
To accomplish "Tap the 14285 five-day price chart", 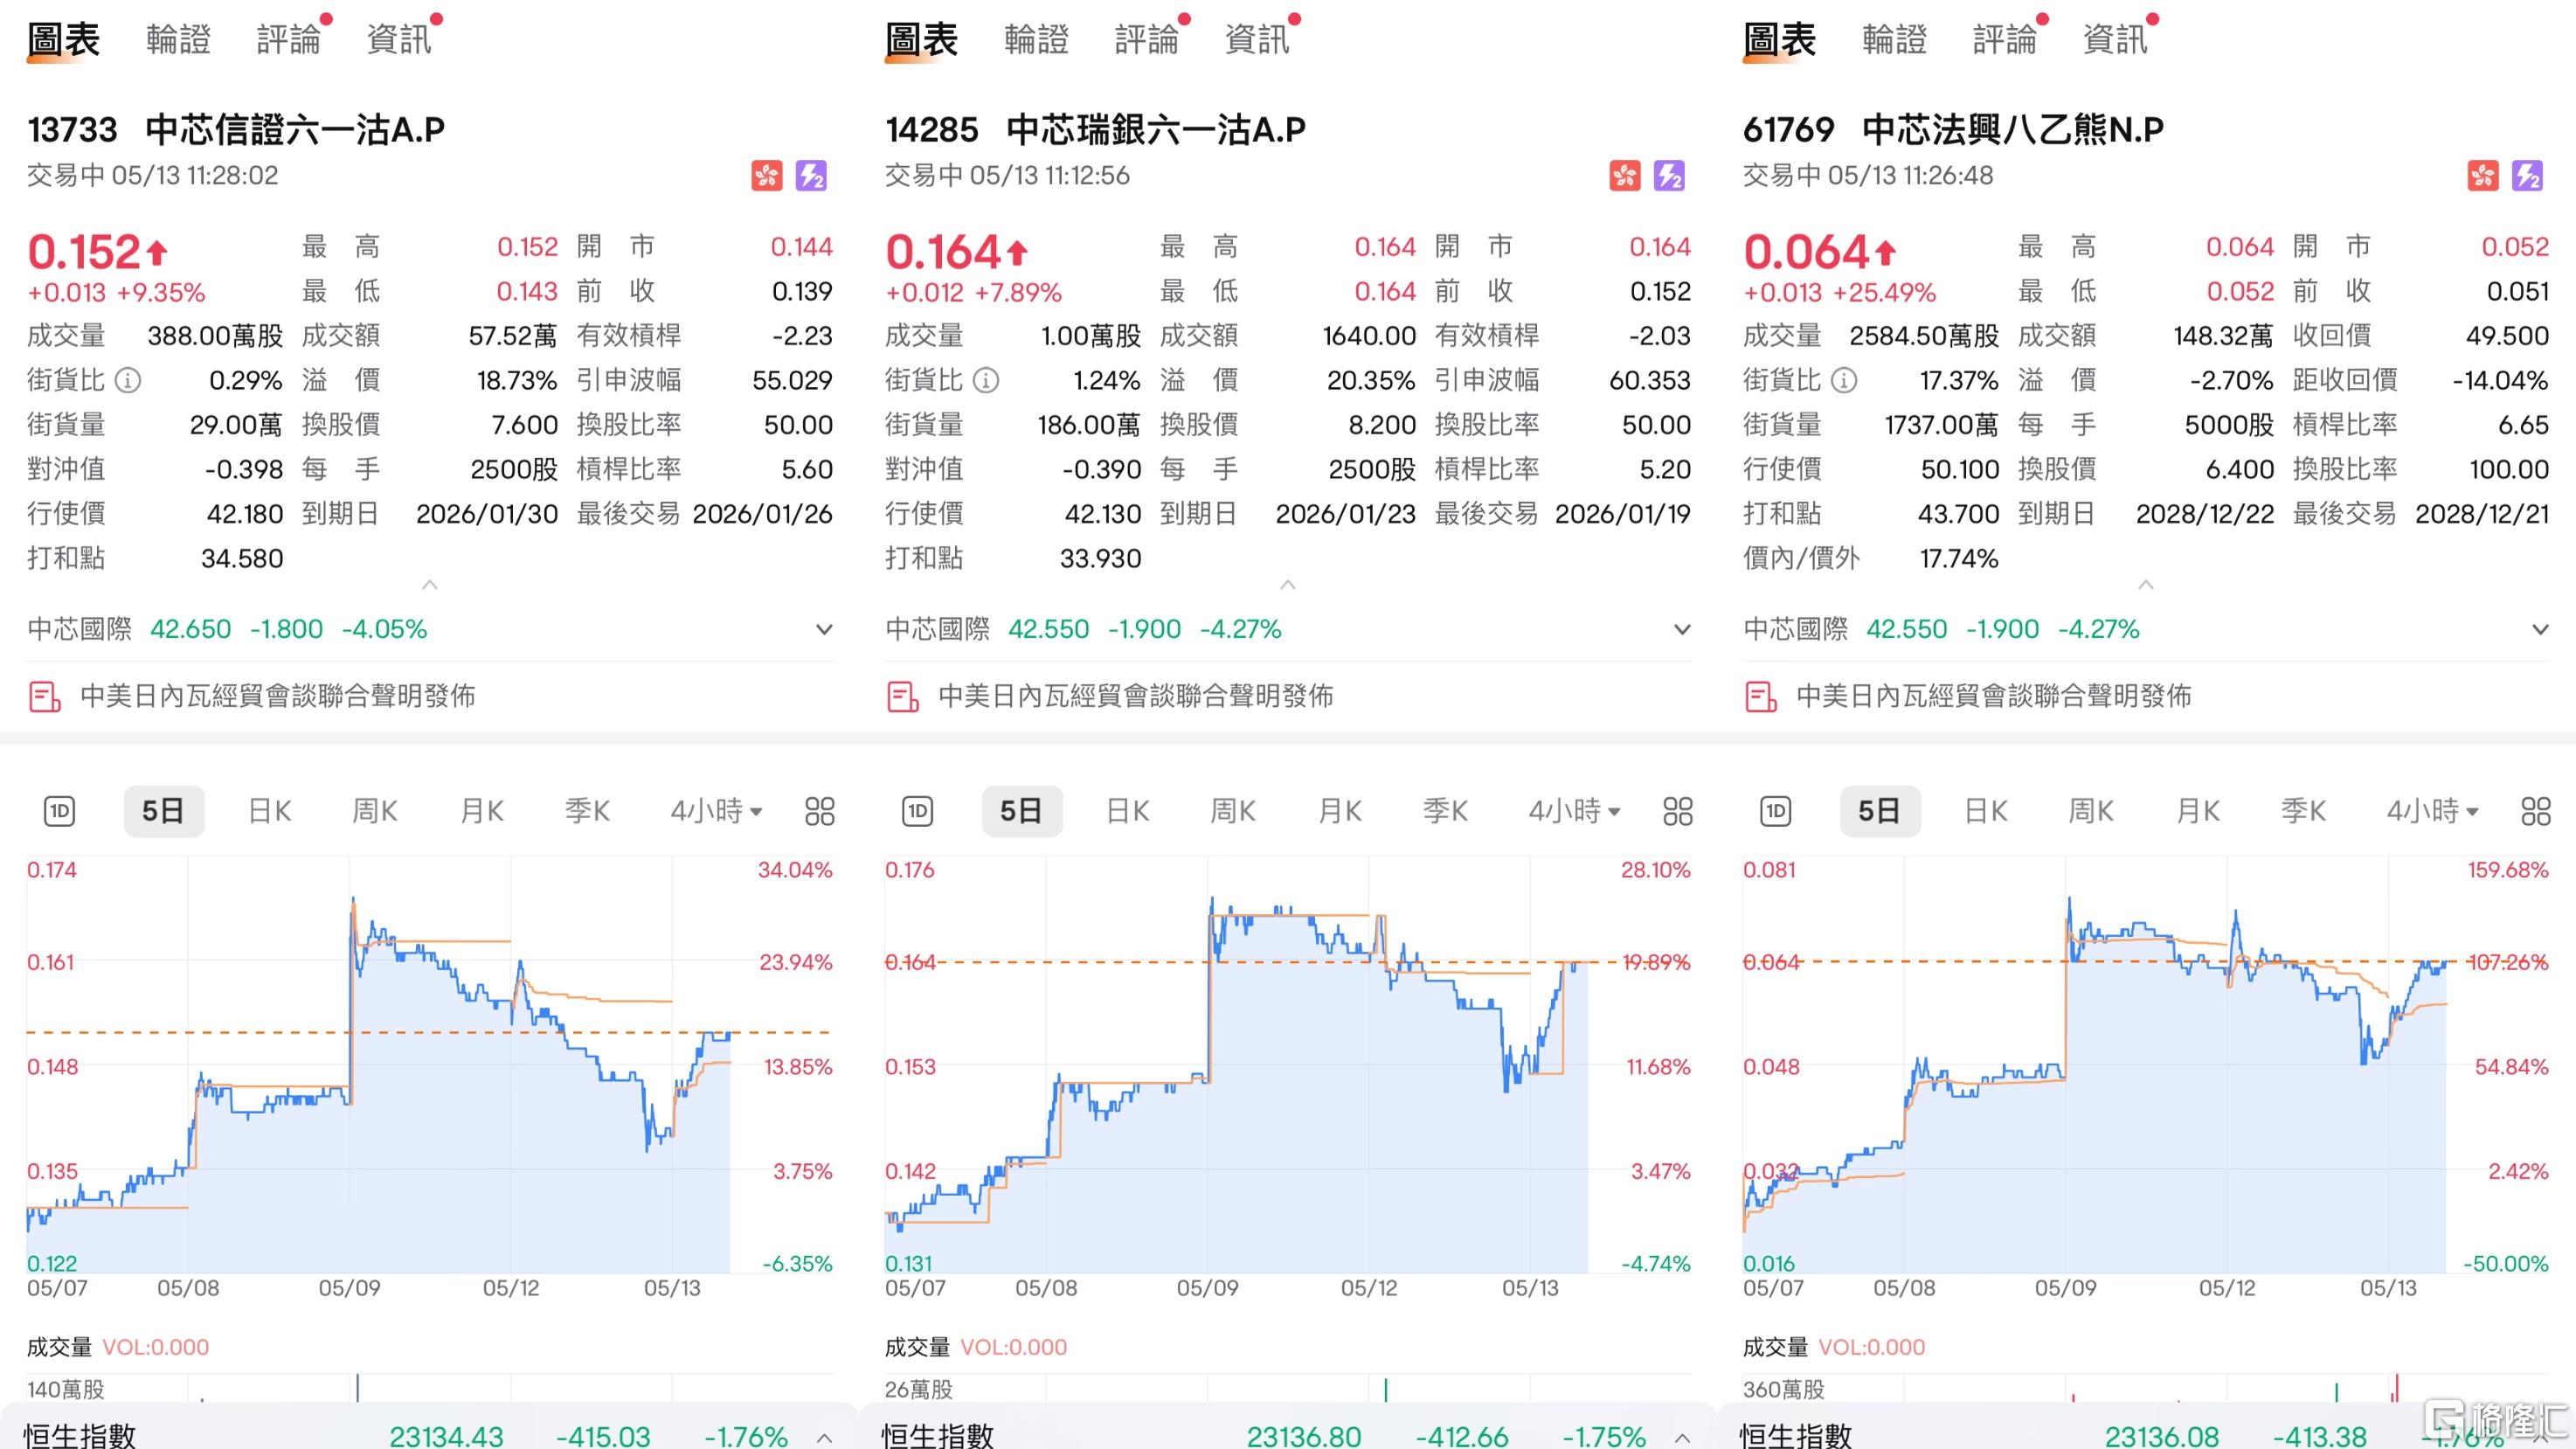I will coord(1288,1065).
